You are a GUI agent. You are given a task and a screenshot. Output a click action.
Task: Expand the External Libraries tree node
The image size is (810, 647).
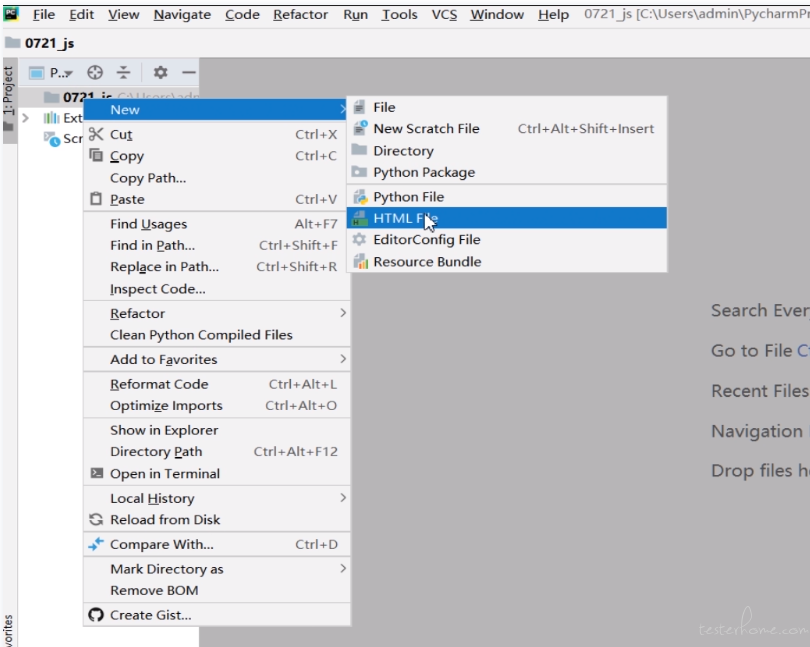pyautogui.click(x=25, y=118)
